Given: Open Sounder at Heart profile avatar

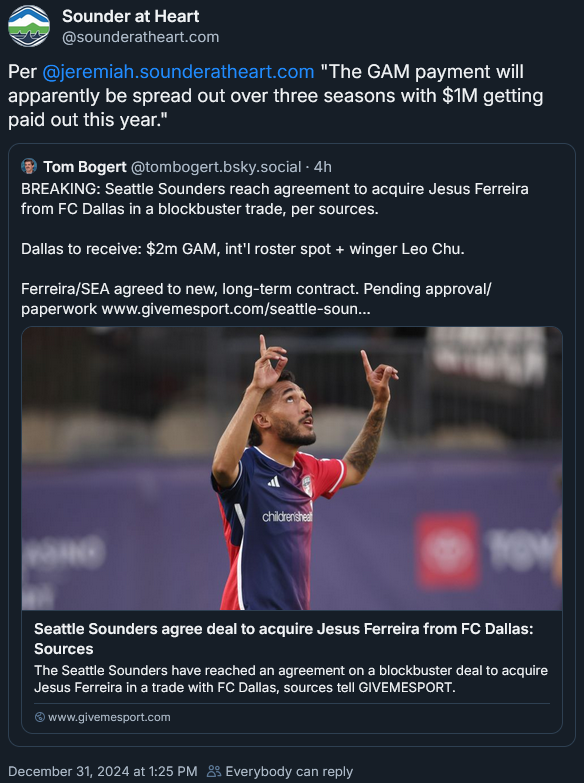Looking at the screenshot, I should click(29, 26).
